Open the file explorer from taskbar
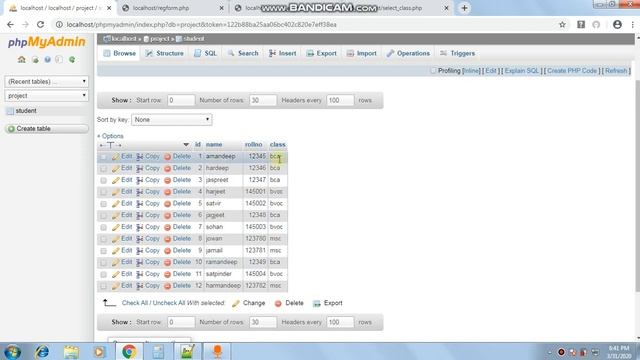 point(71,351)
